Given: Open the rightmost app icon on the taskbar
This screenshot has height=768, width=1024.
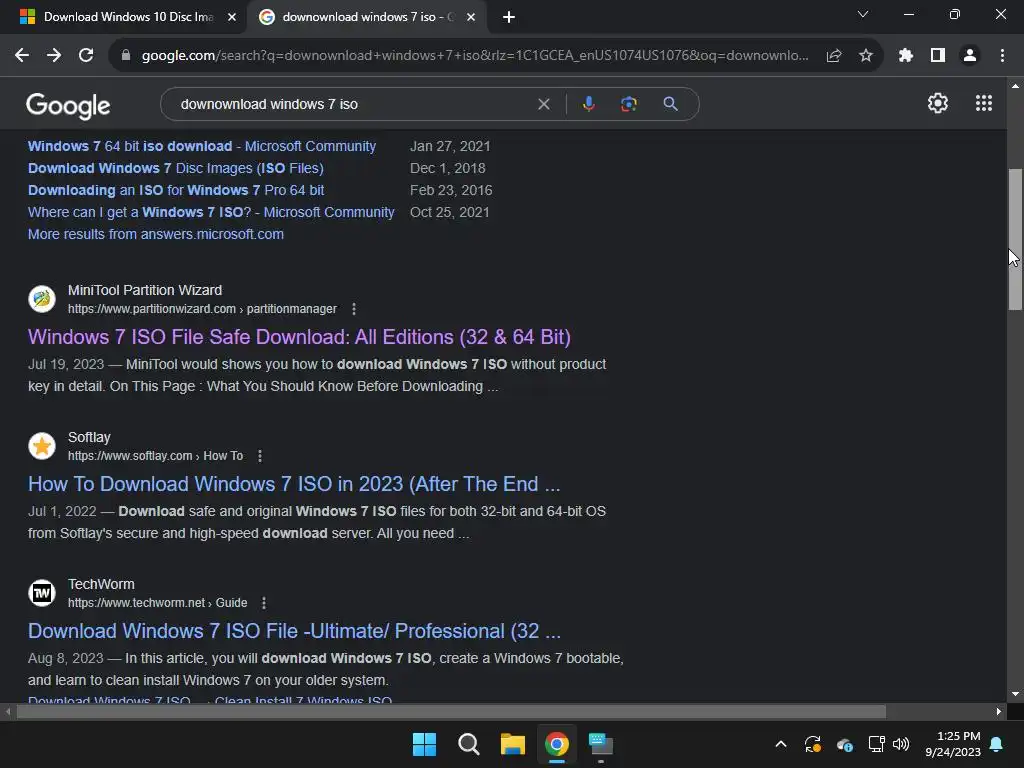Looking at the screenshot, I should pyautogui.click(x=601, y=744).
